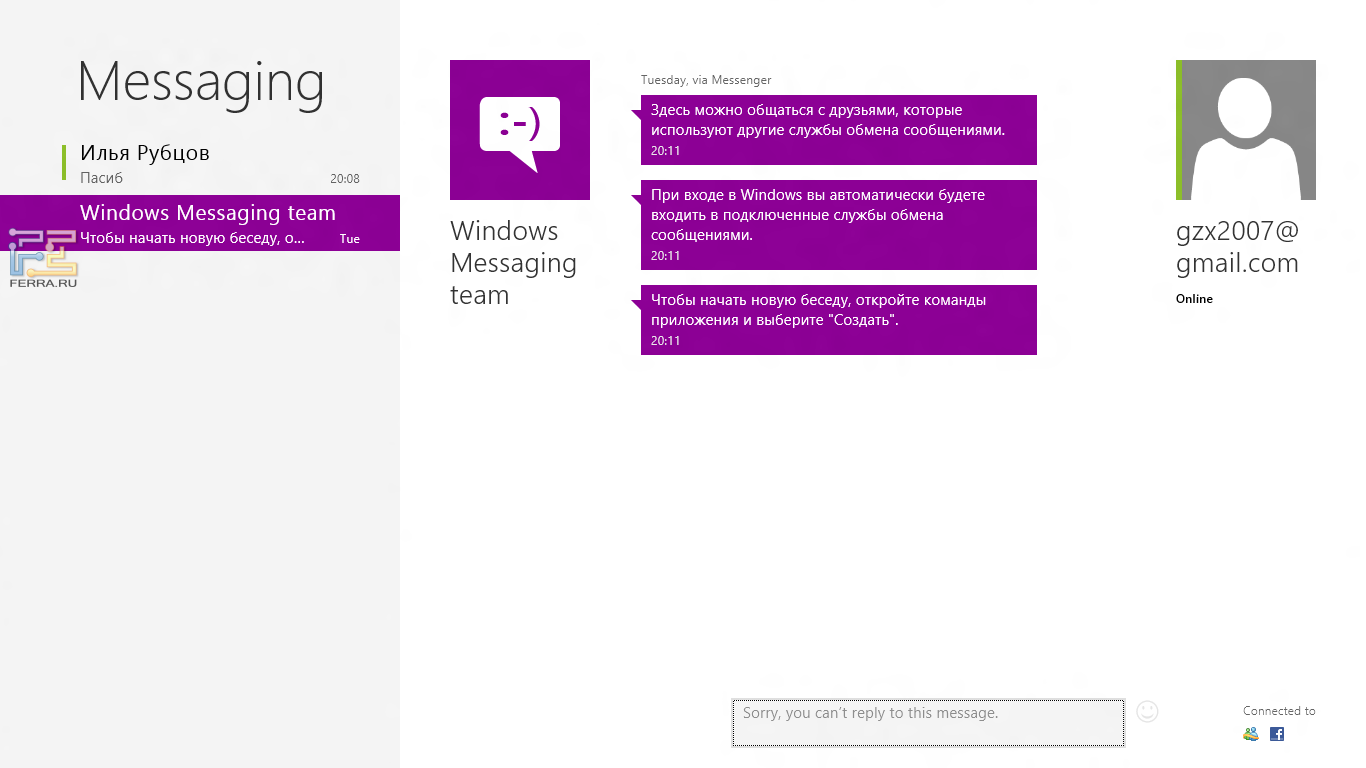Image resolution: width=1366 pixels, height=768 pixels.
Task: Click the message starting with "При входе в Windows"
Action: point(838,224)
